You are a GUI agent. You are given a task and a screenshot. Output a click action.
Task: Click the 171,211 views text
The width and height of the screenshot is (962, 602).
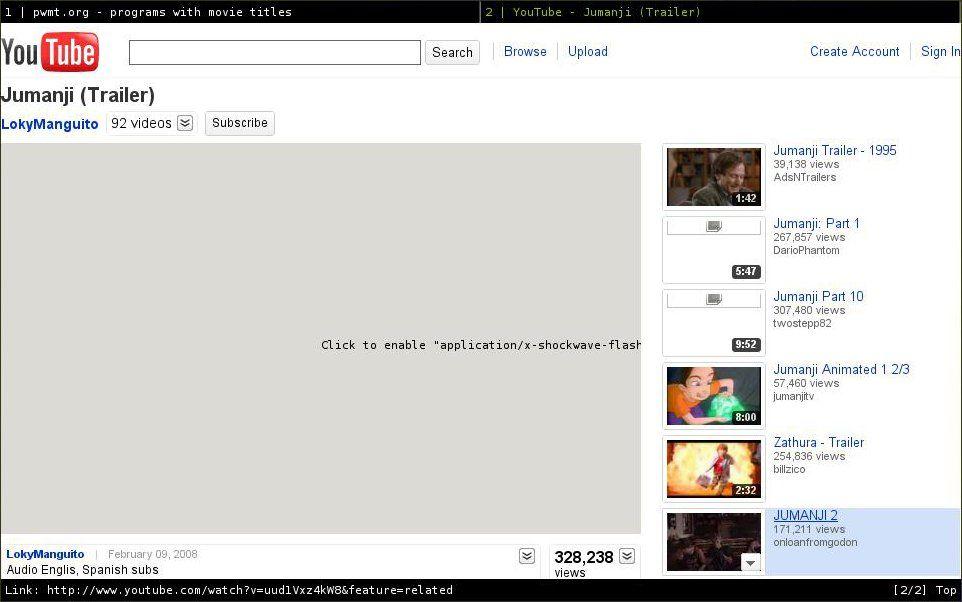tap(809, 530)
